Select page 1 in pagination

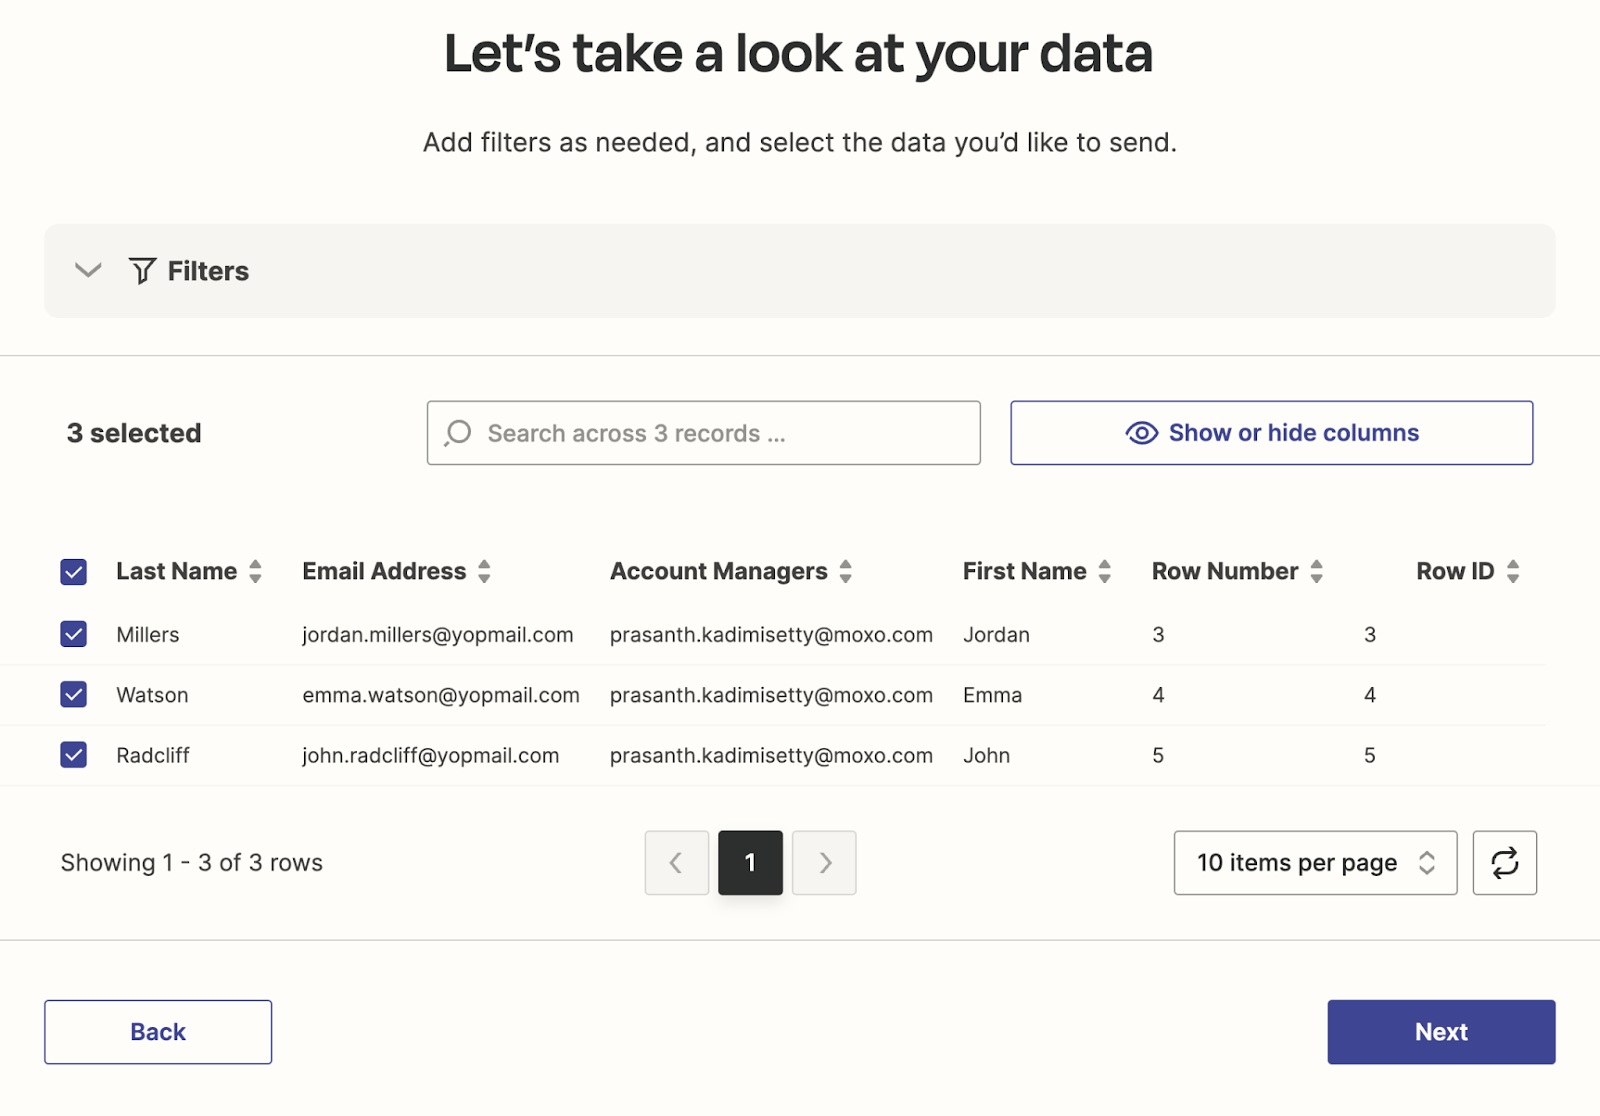pos(750,862)
